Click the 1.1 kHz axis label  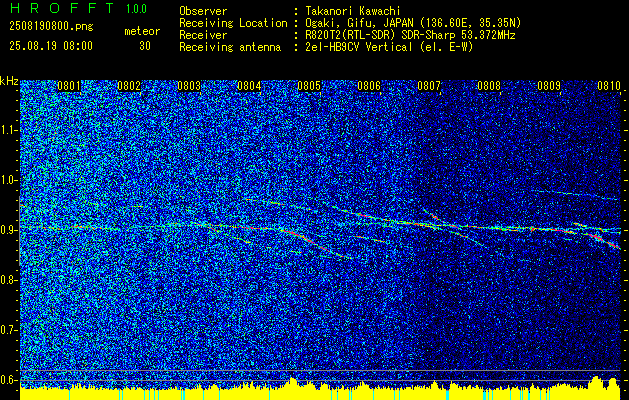[8, 130]
